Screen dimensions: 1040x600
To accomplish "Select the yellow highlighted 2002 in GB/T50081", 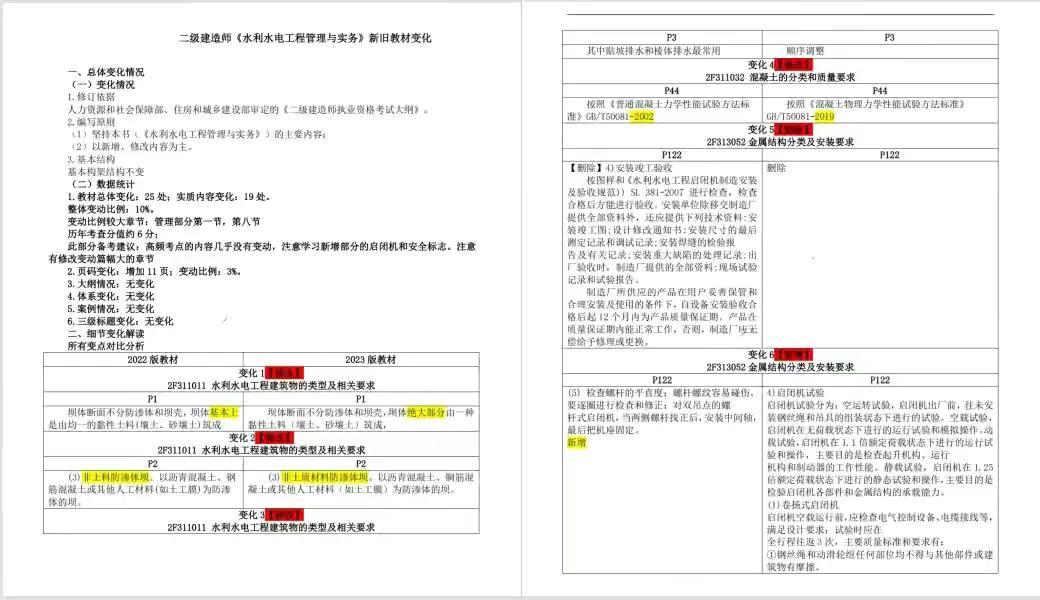I will click(x=643, y=115).
